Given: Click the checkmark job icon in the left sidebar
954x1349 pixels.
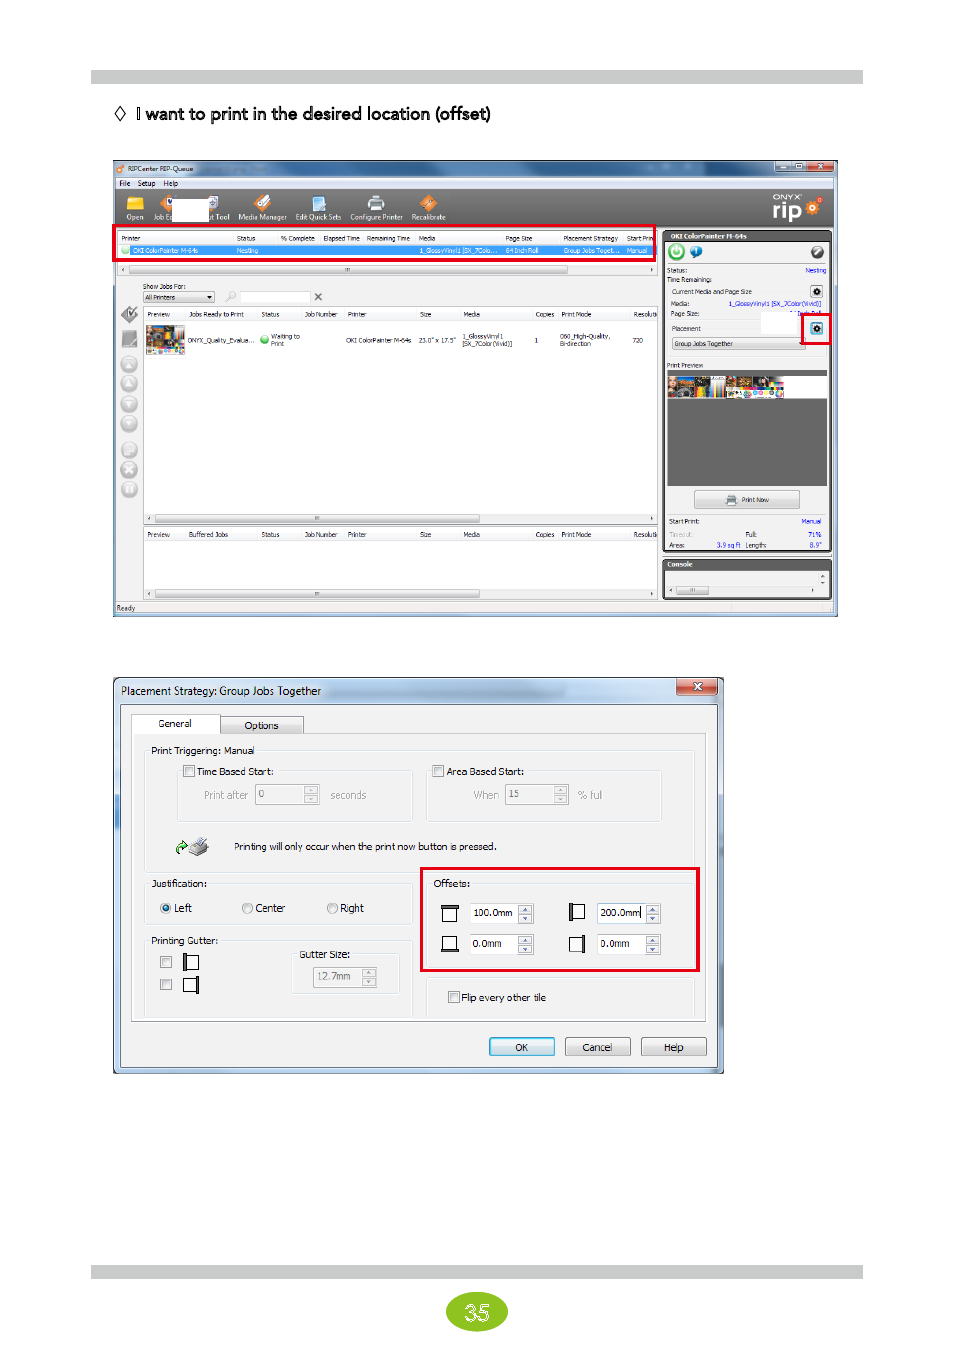Looking at the screenshot, I should click(129, 315).
